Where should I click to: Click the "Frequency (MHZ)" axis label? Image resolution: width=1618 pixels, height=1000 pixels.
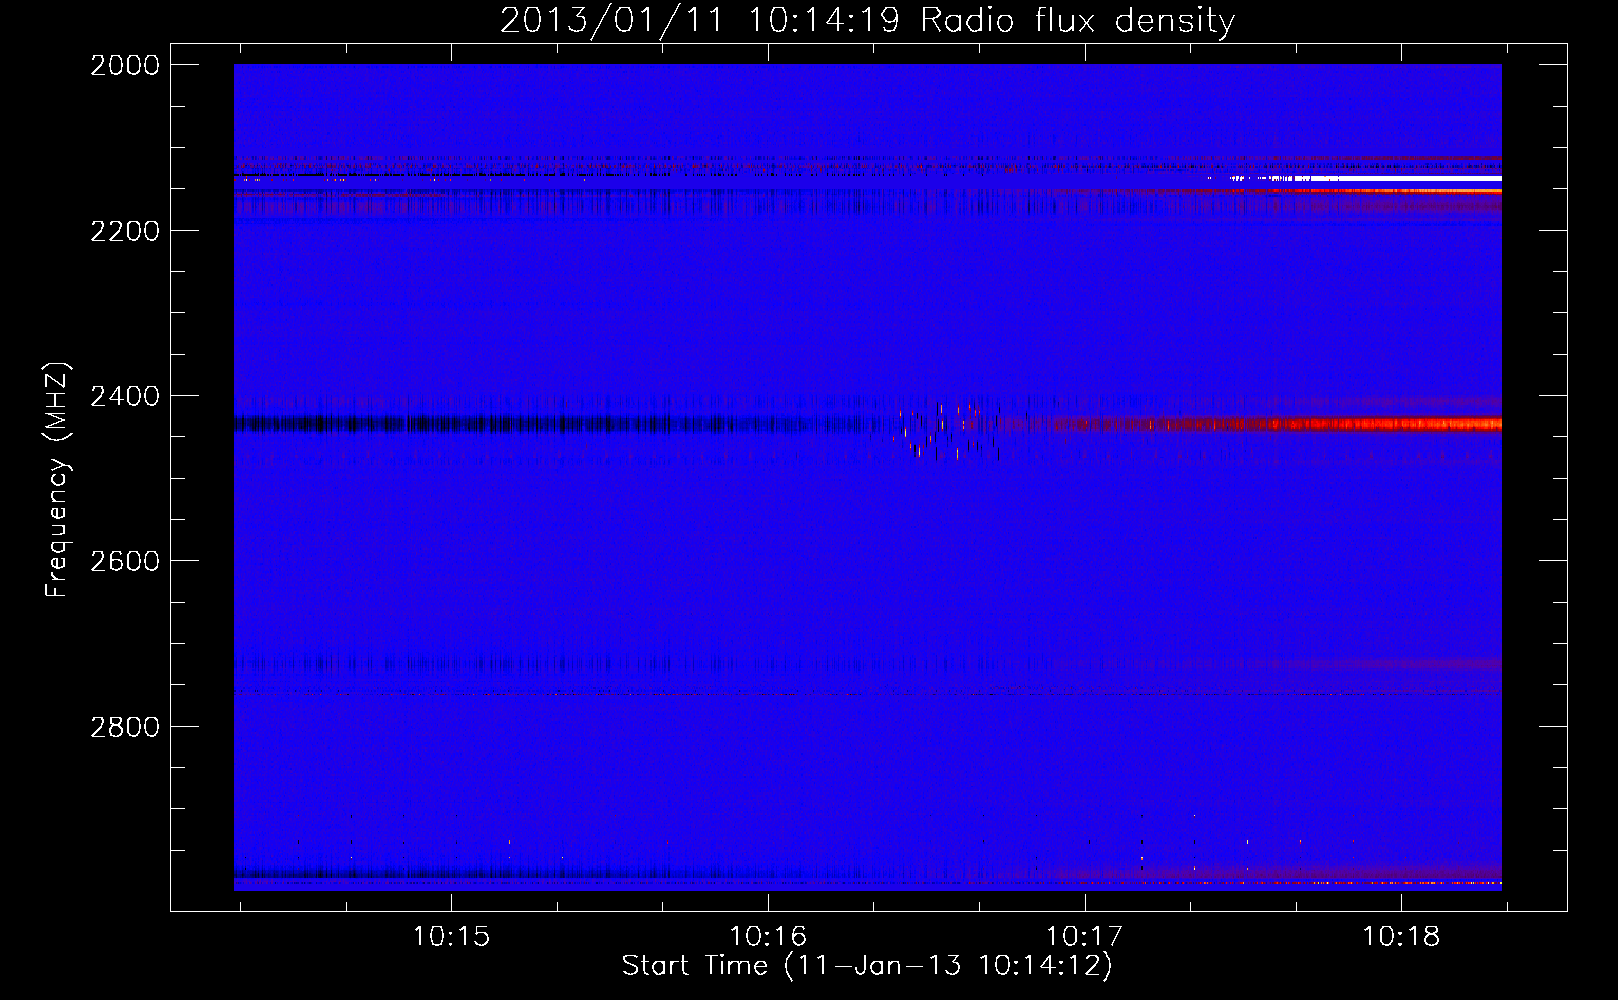[58, 479]
